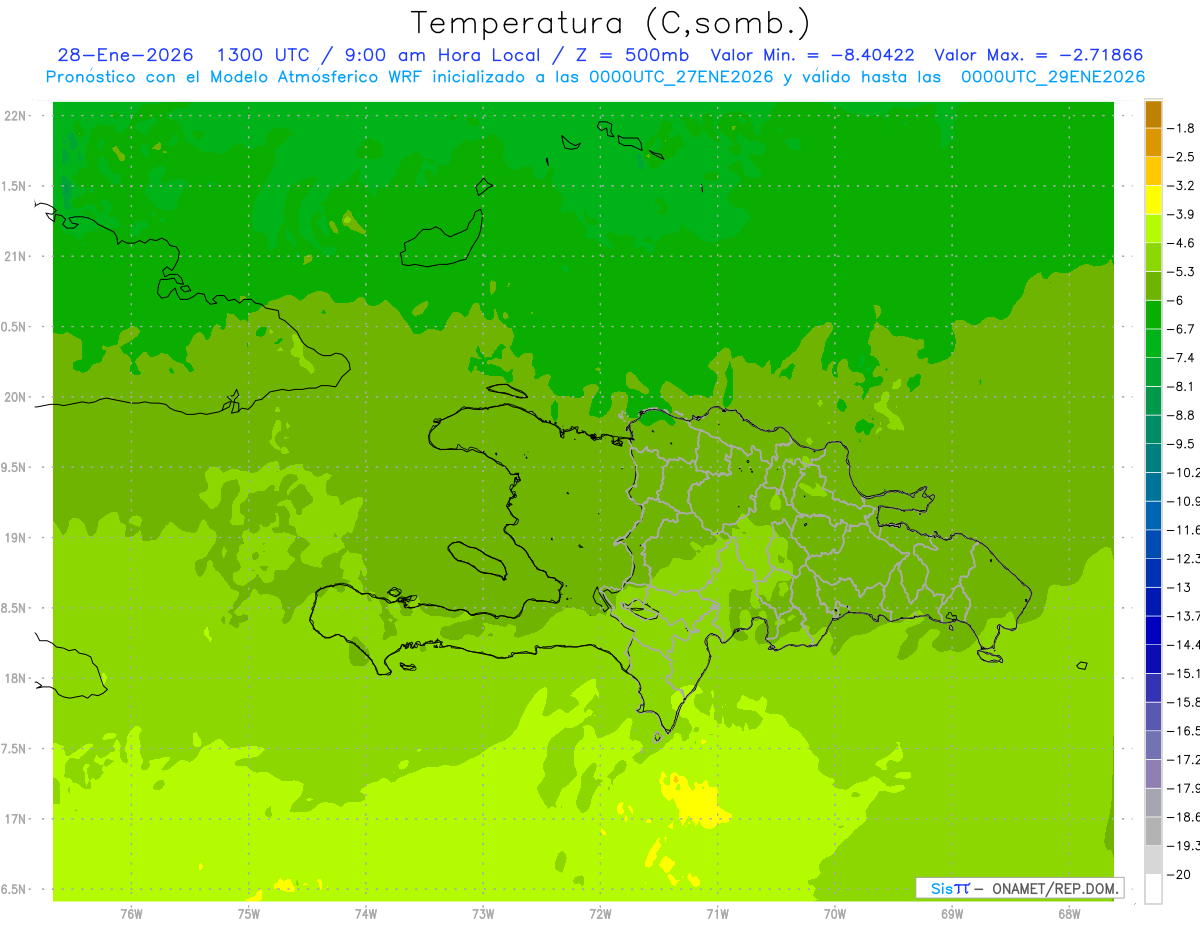Viewport: 1200px width, 927px height.
Task: Click the "70W" longitude label
Action: click(x=835, y=913)
